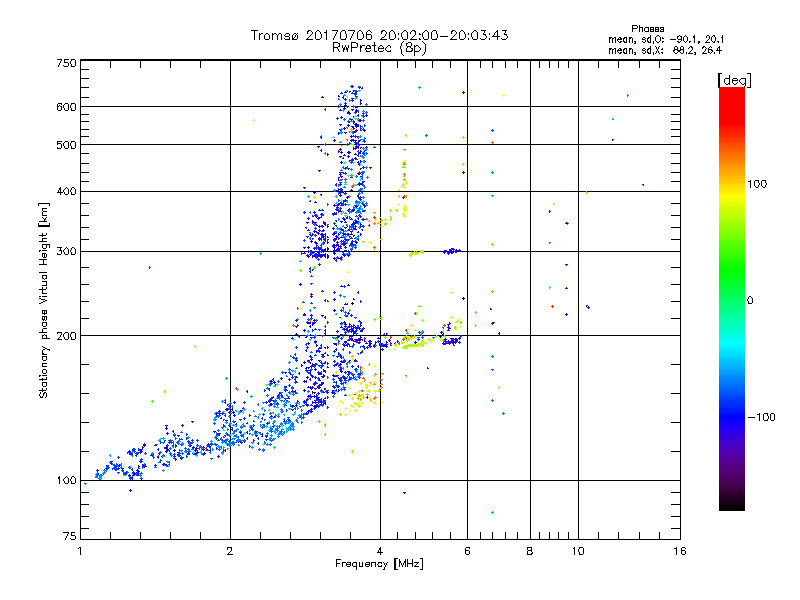Click the y-axis tick label '200'
This screenshot has height=600, width=800.
coord(66,336)
